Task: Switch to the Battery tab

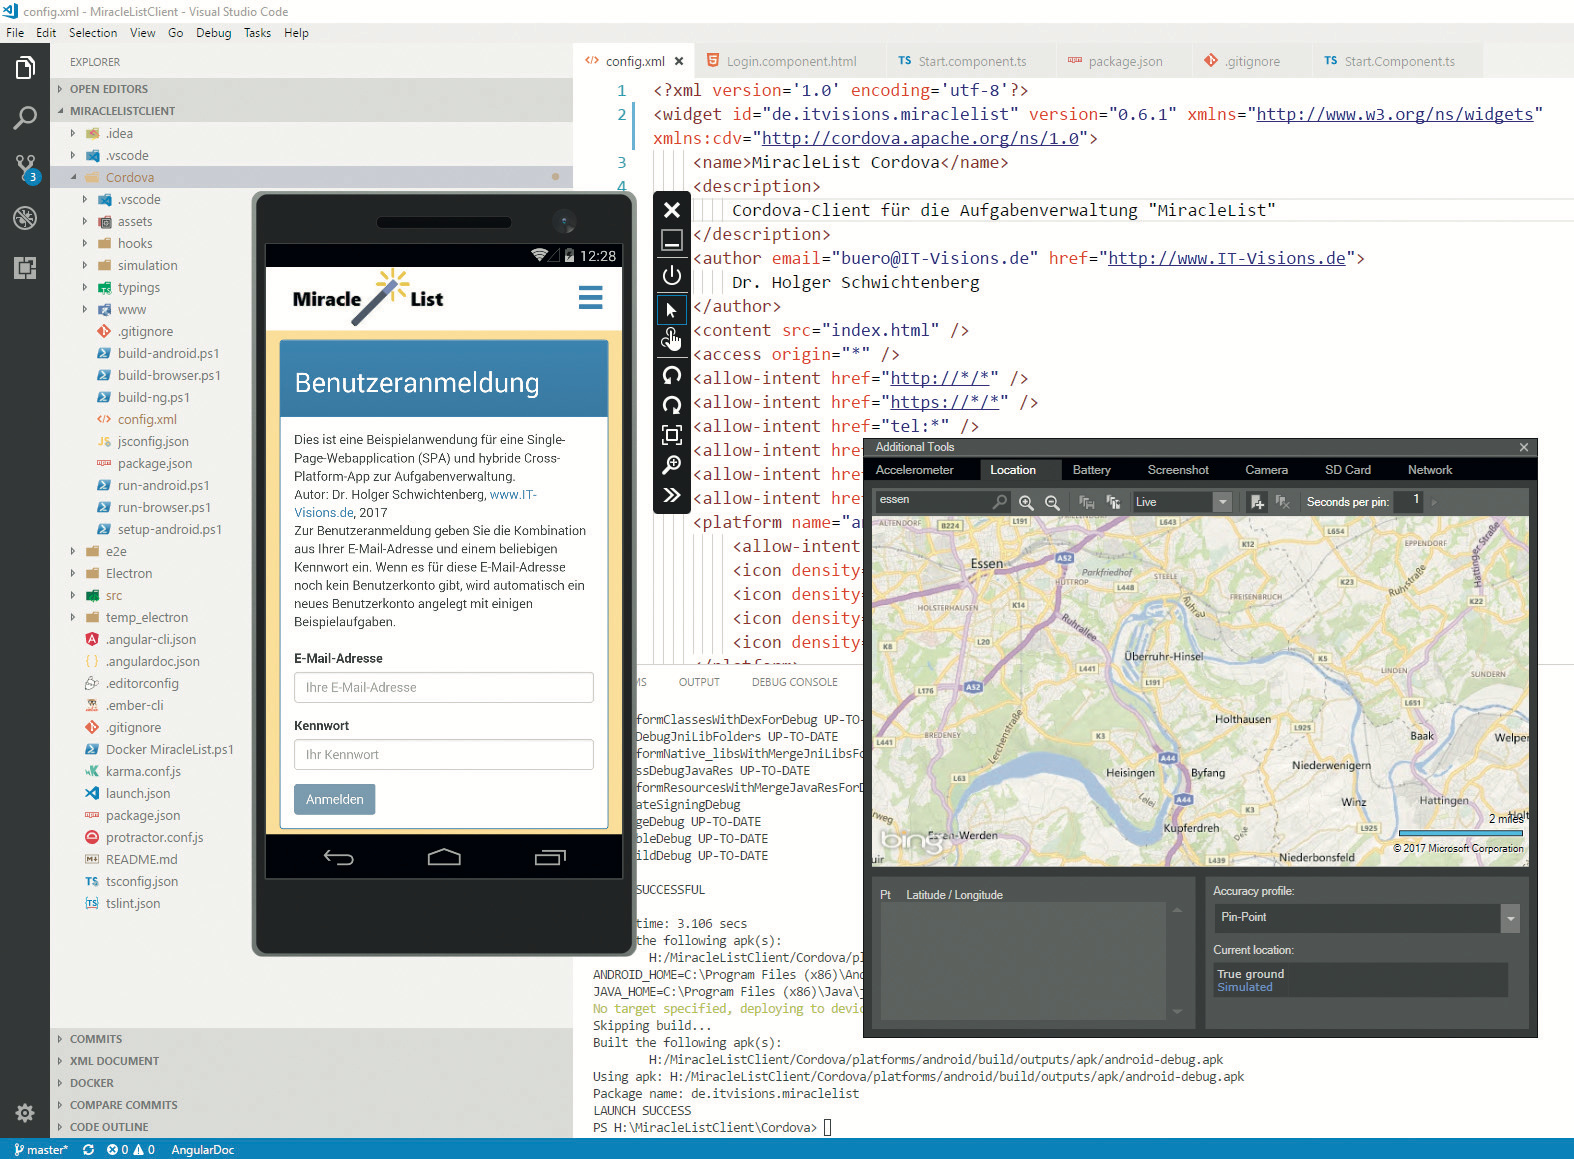Action: coord(1091,470)
